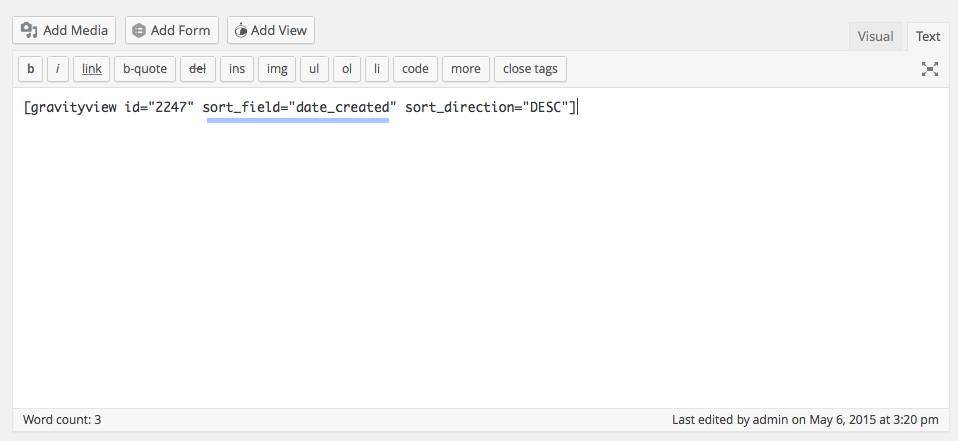Screen dimensions: 958x441
Task: Apply italic tag using i button
Action: [x=58, y=69]
